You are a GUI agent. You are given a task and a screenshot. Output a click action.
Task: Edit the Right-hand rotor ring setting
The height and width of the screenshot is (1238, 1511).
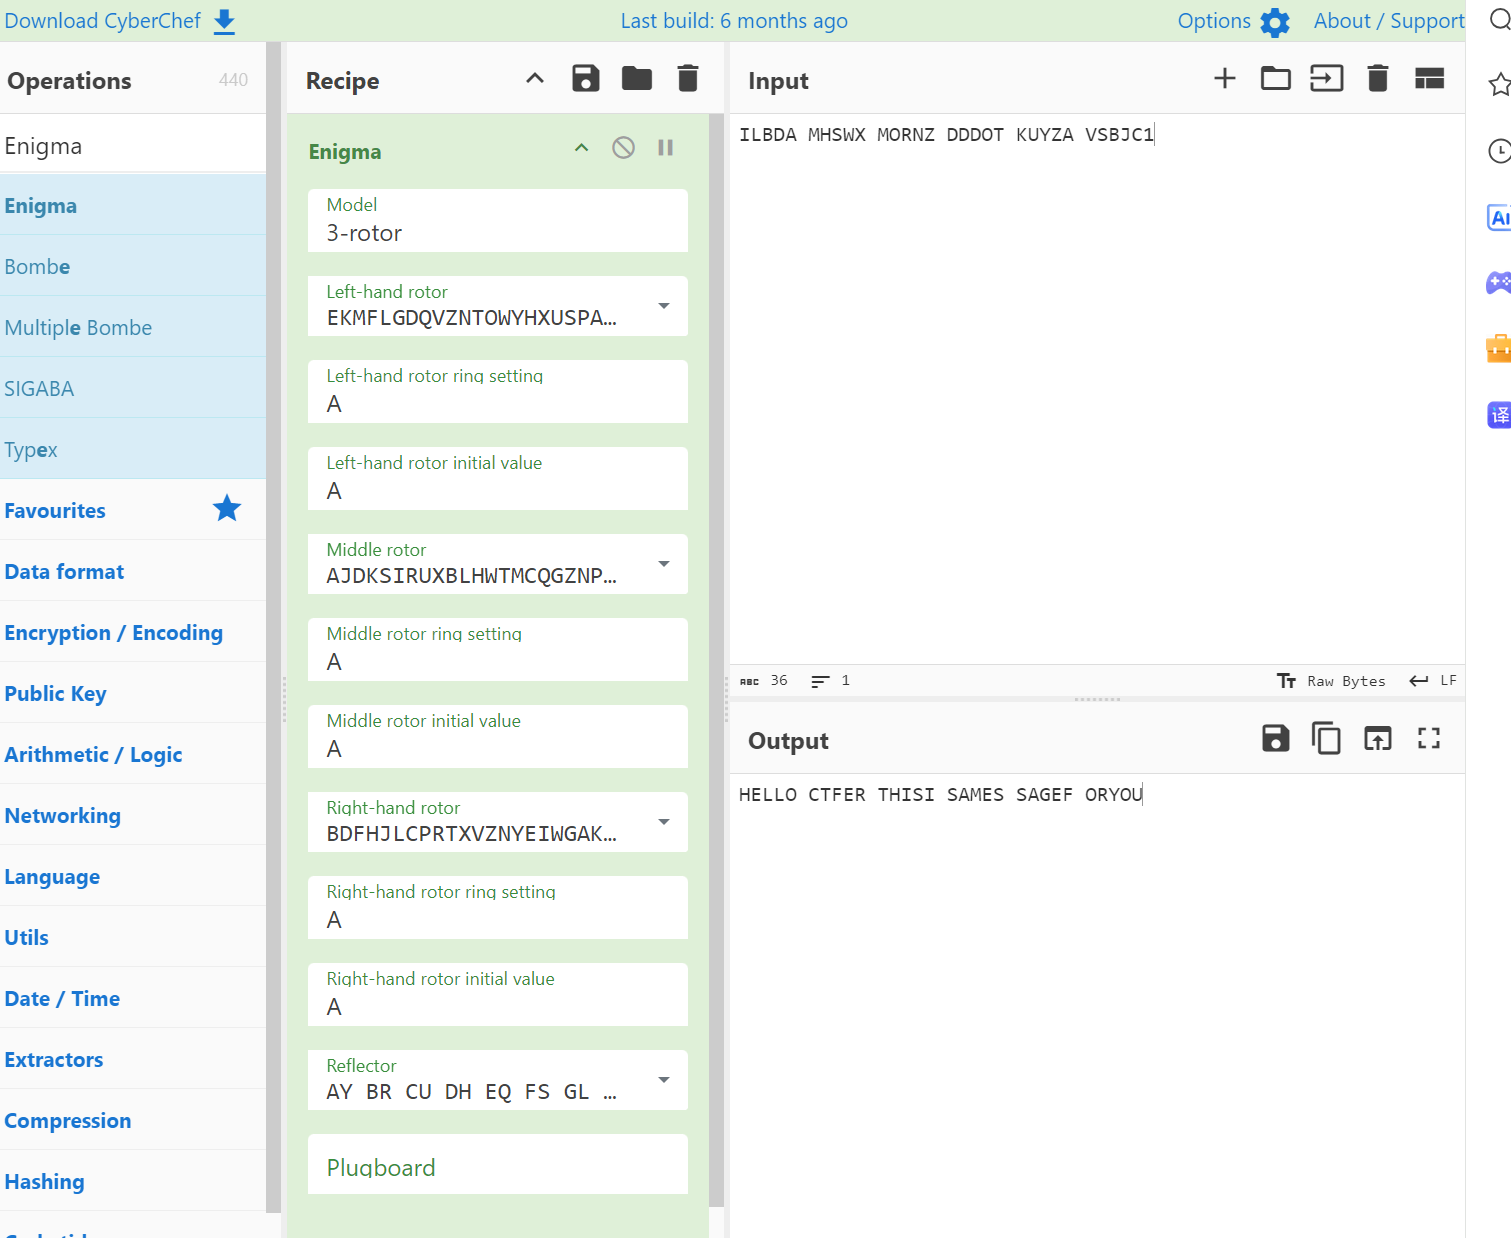point(498,907)
